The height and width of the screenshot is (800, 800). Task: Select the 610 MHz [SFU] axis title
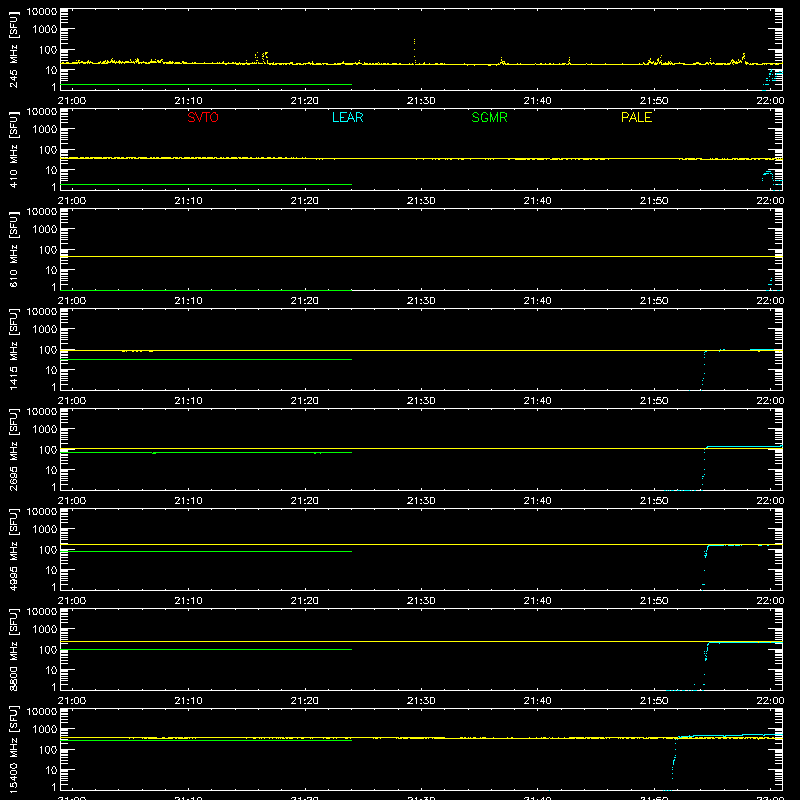(13, 250)
